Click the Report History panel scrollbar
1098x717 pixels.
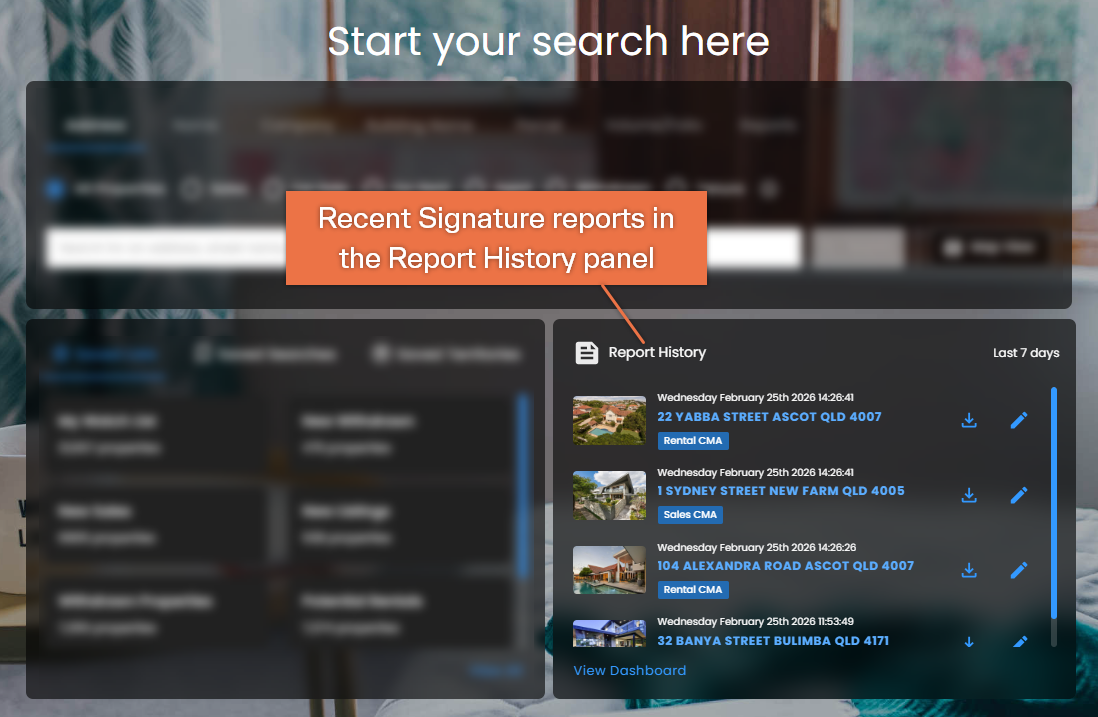[x=1054, y=503]
